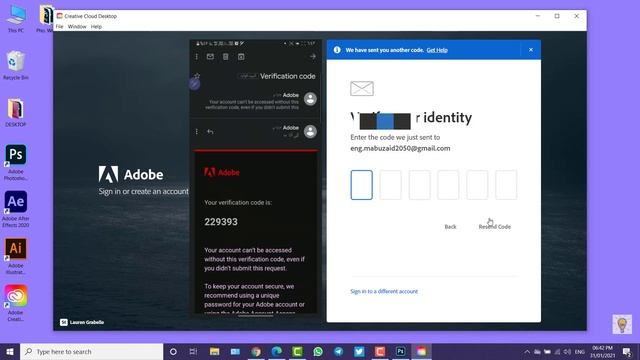Choose Sign in to a different account
This screenshot has height=360, width=640.
click(384, 291)
